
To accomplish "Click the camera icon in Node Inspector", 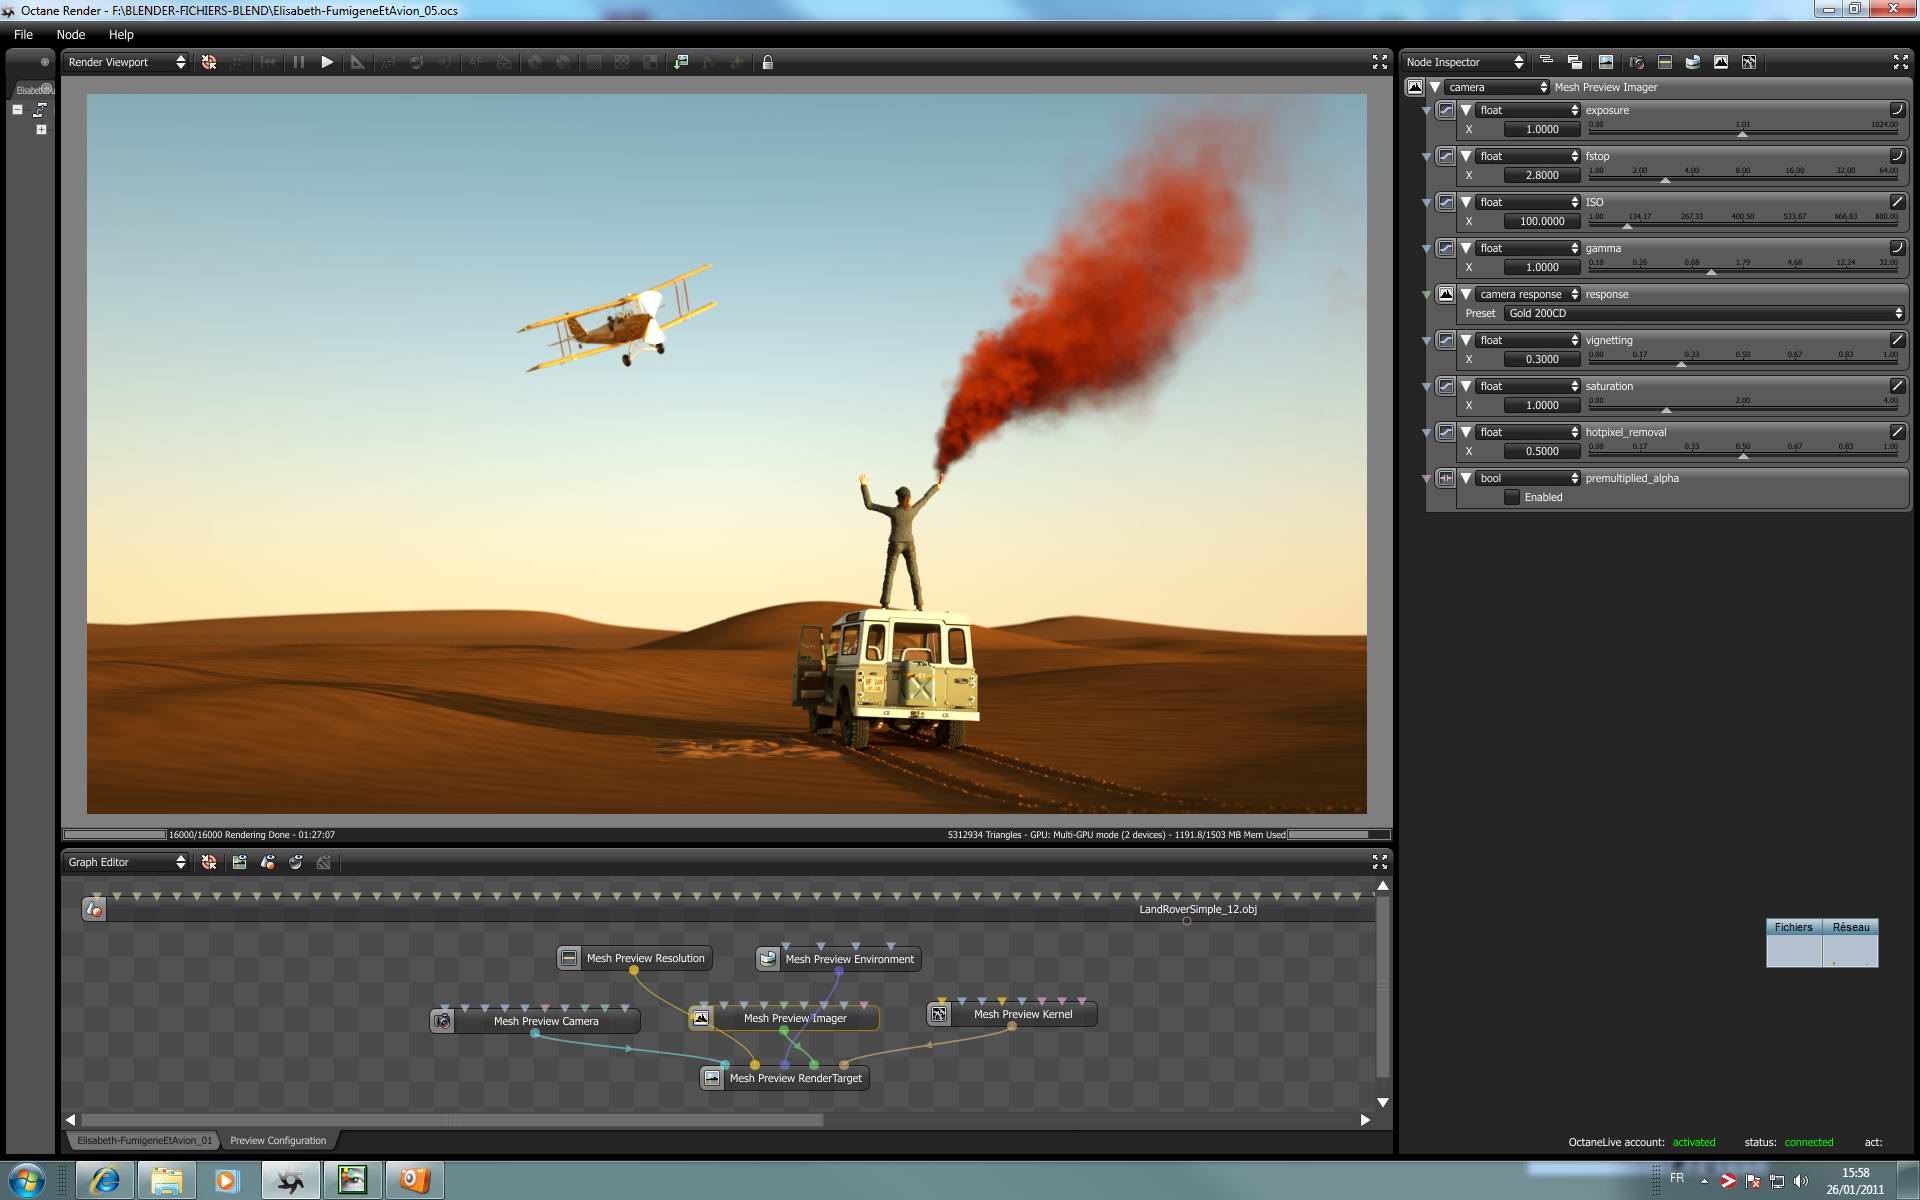I will (1636, 62).
